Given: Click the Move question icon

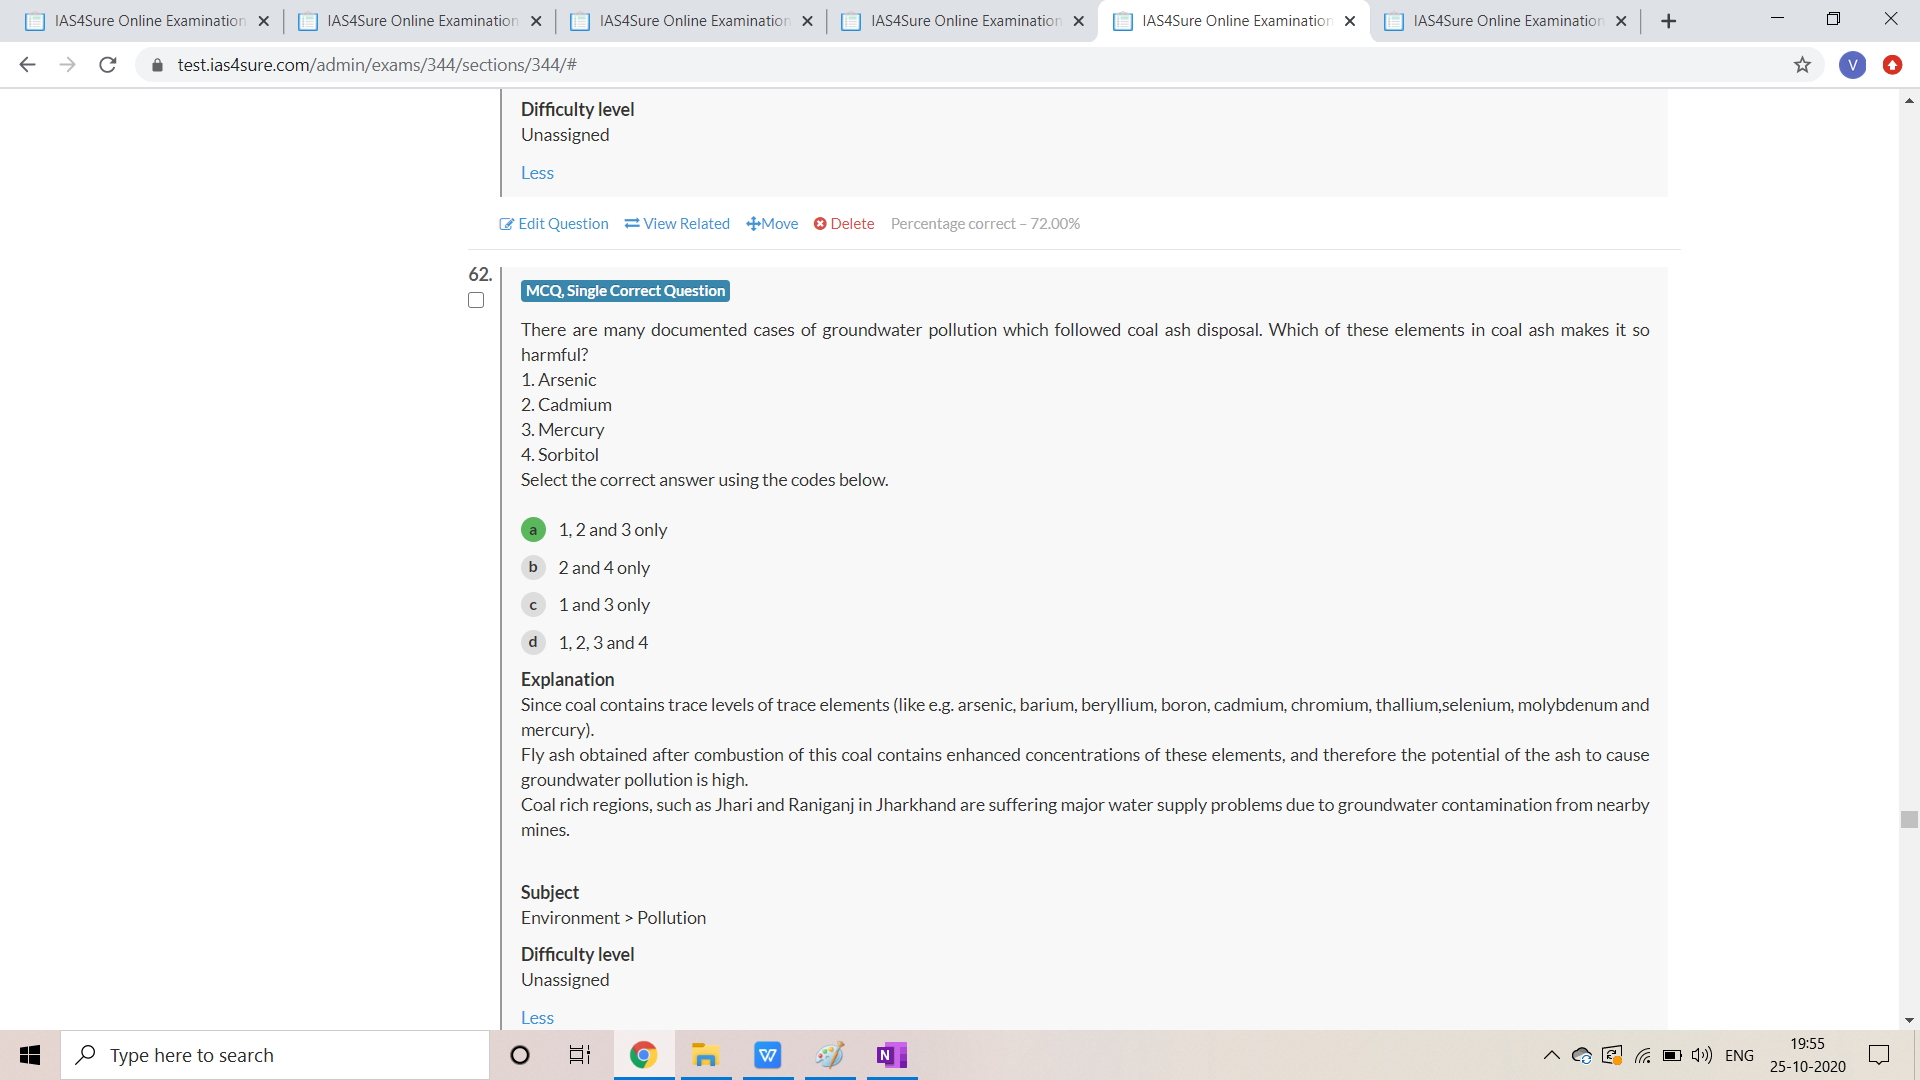Looking at the screenshot, I should pos(754,224).
